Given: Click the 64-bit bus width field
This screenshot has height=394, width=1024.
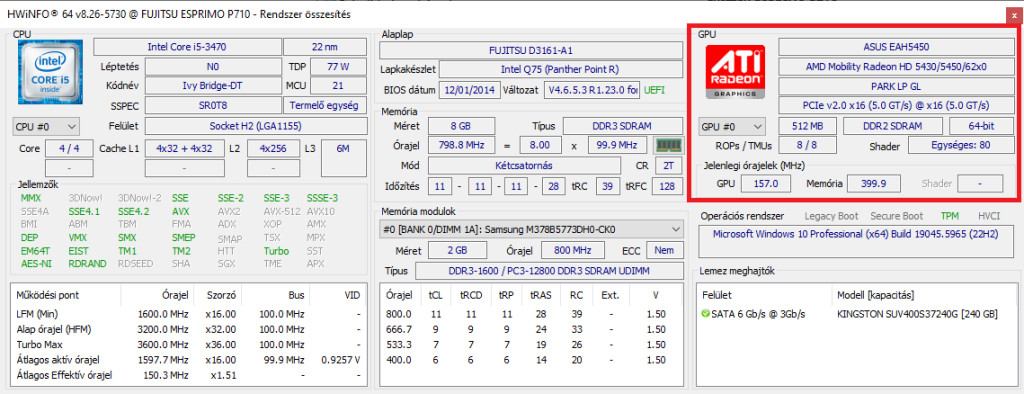Looking at the screenshot, I should pyautogui.click(x=981, y=126).
